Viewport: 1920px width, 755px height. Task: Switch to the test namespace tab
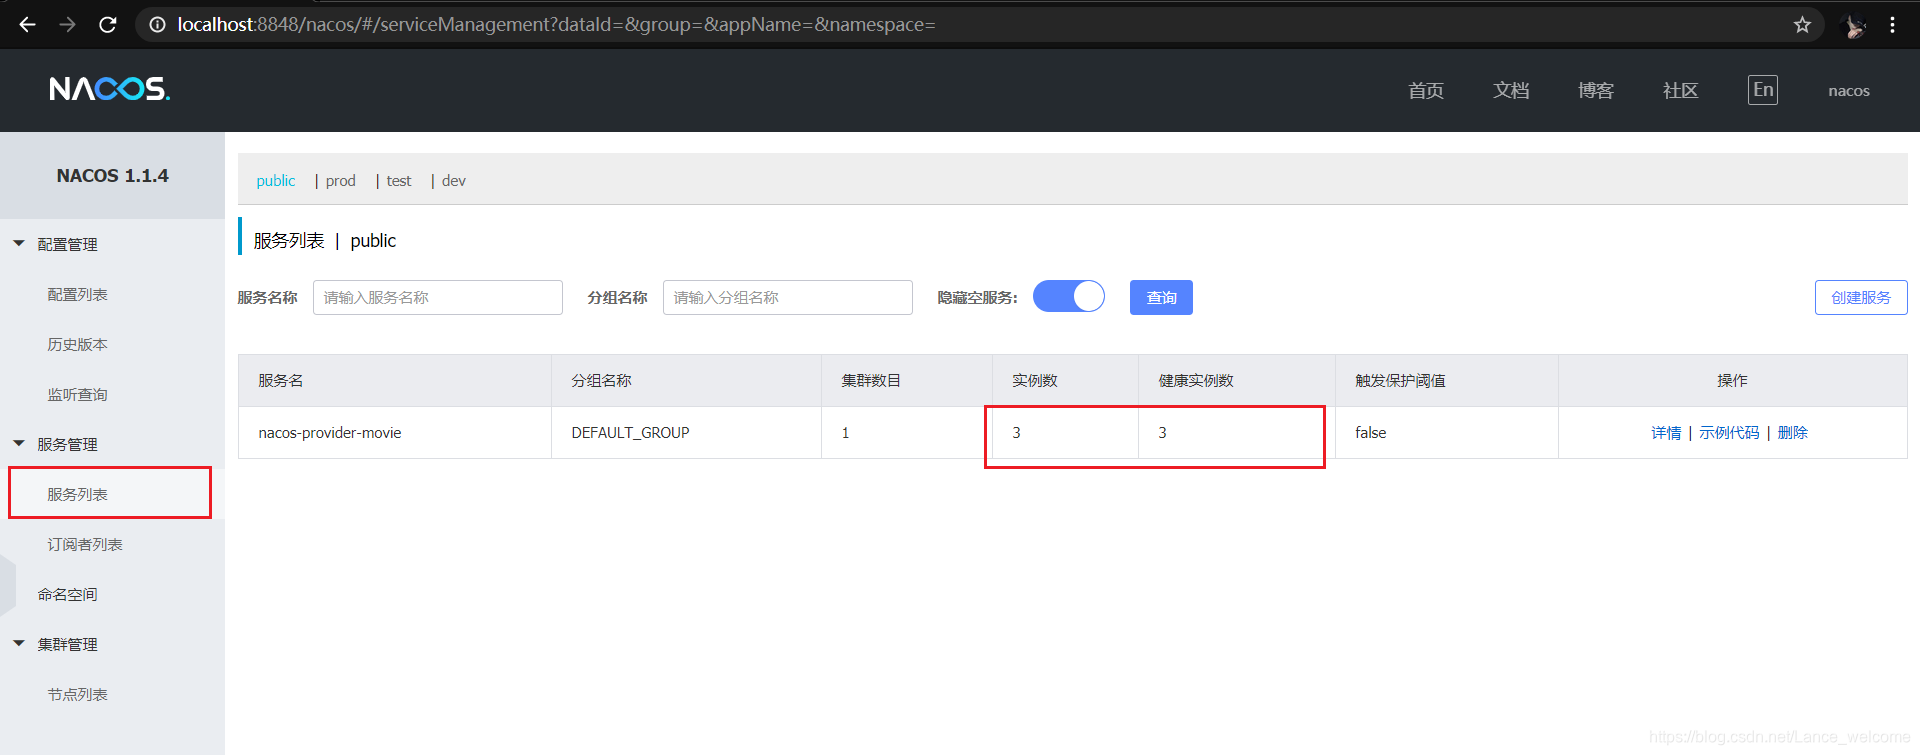[399, 181]
